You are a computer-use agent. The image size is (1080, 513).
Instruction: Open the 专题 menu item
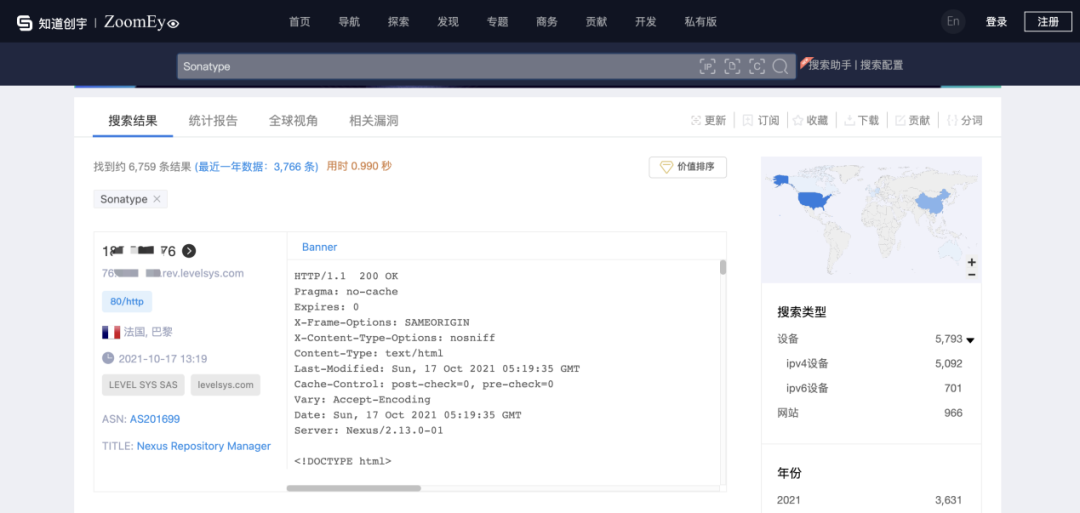(x=497, y=22)
